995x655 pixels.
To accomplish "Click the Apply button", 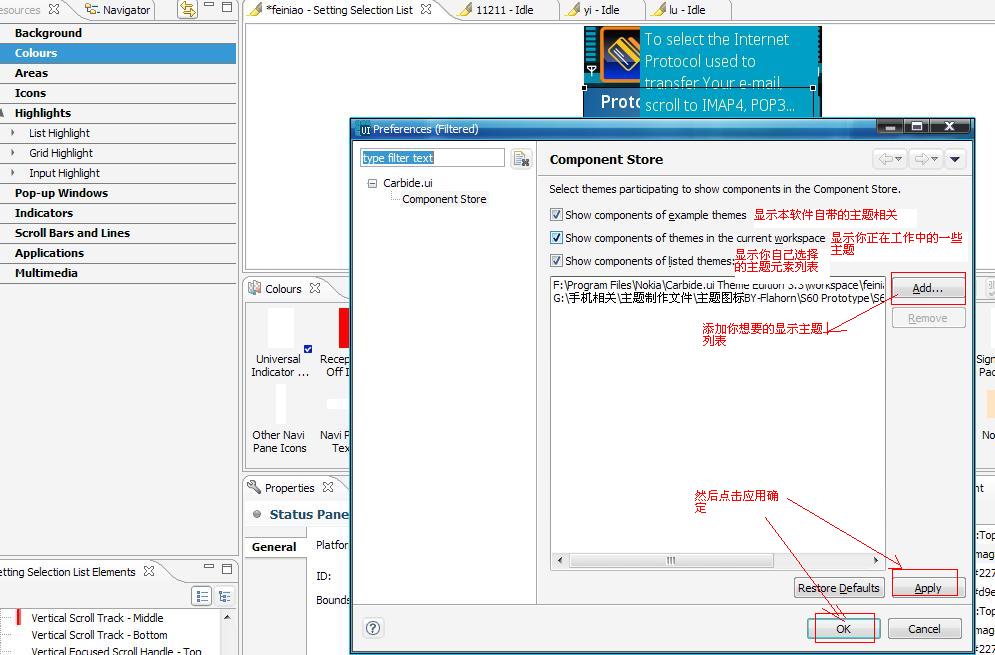I will coord(928,588).
